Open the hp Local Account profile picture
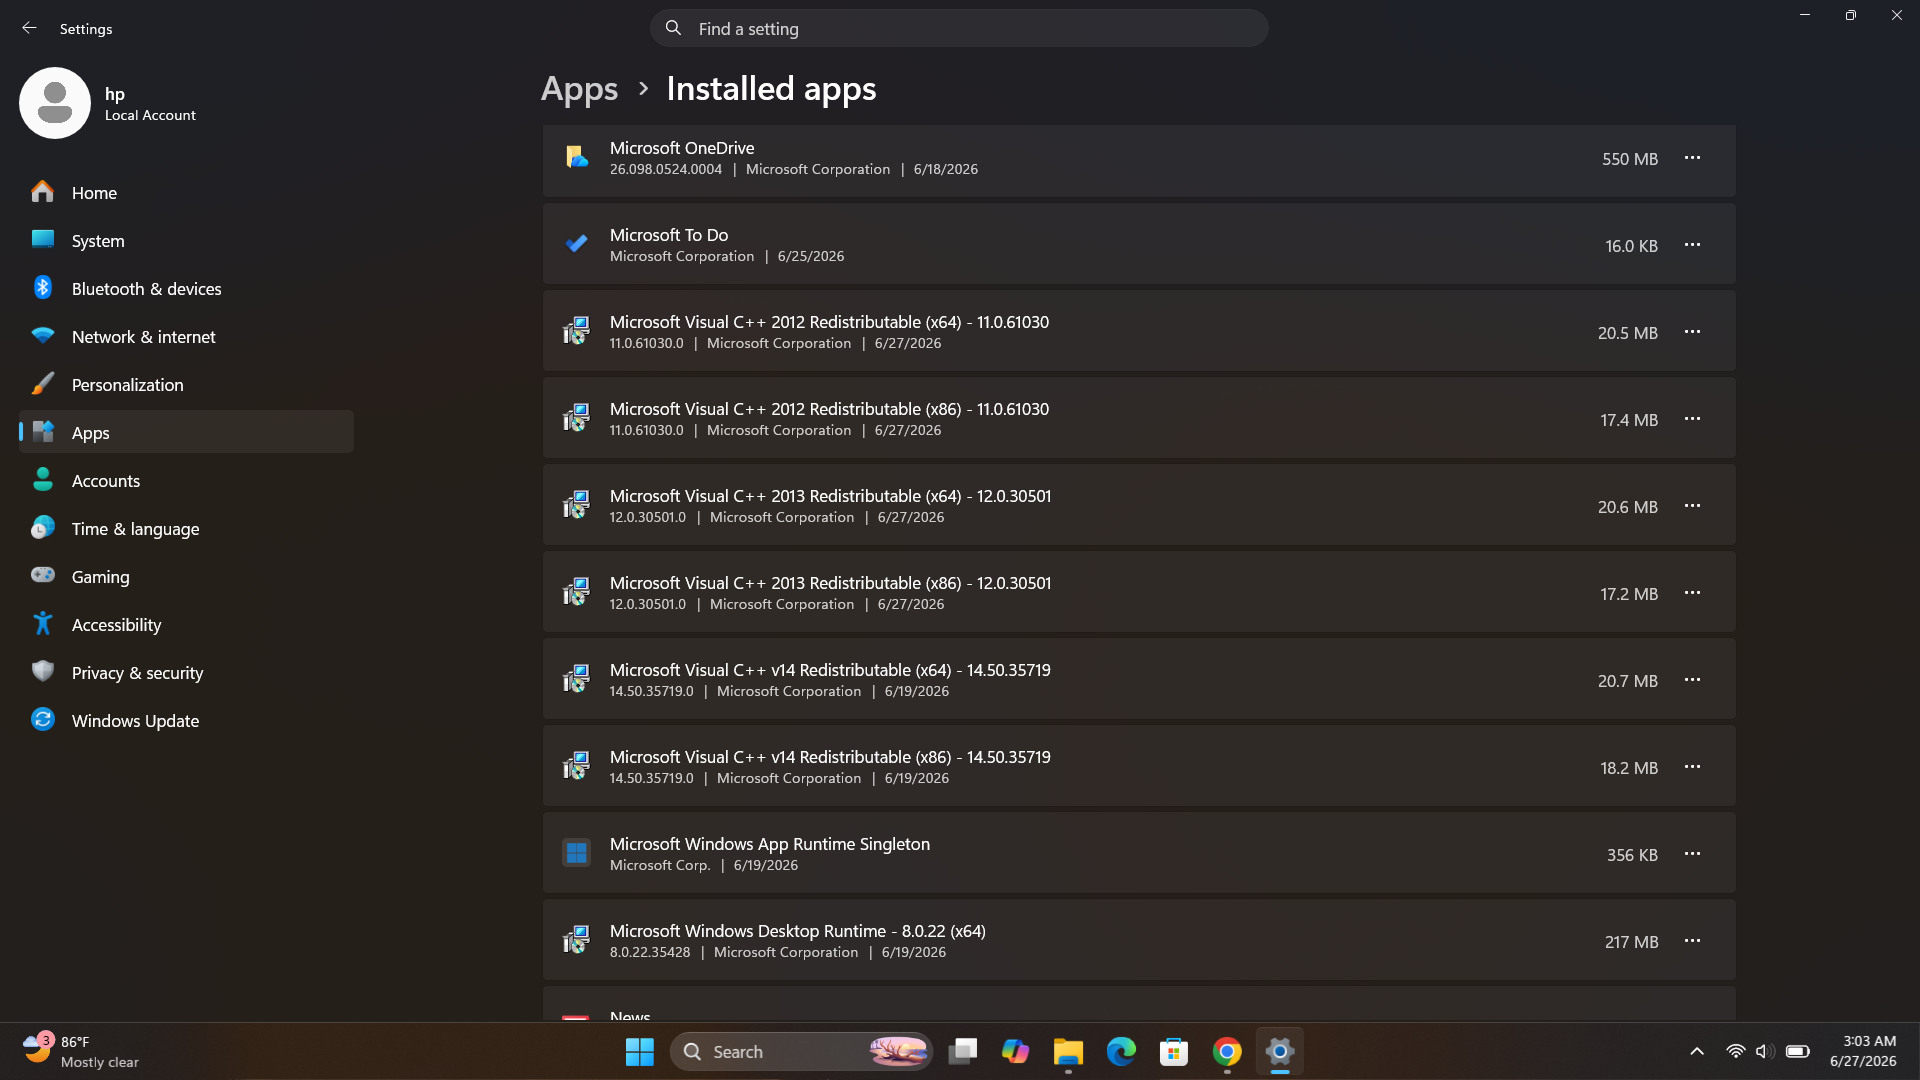This screenshot has width=1920, height=1080. [55, 103]
